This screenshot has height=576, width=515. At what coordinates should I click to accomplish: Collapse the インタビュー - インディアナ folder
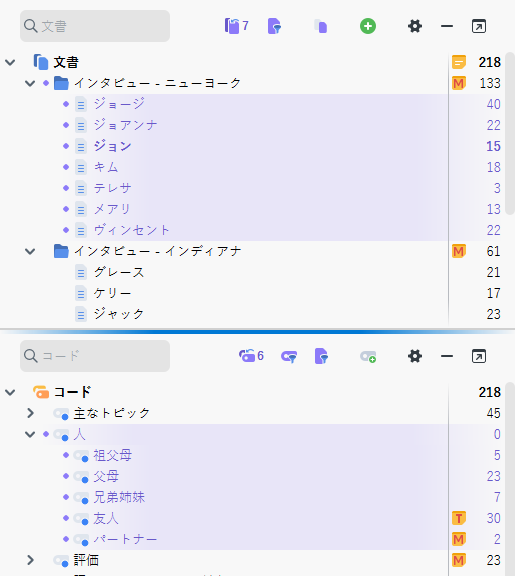(x=30, y=251)
